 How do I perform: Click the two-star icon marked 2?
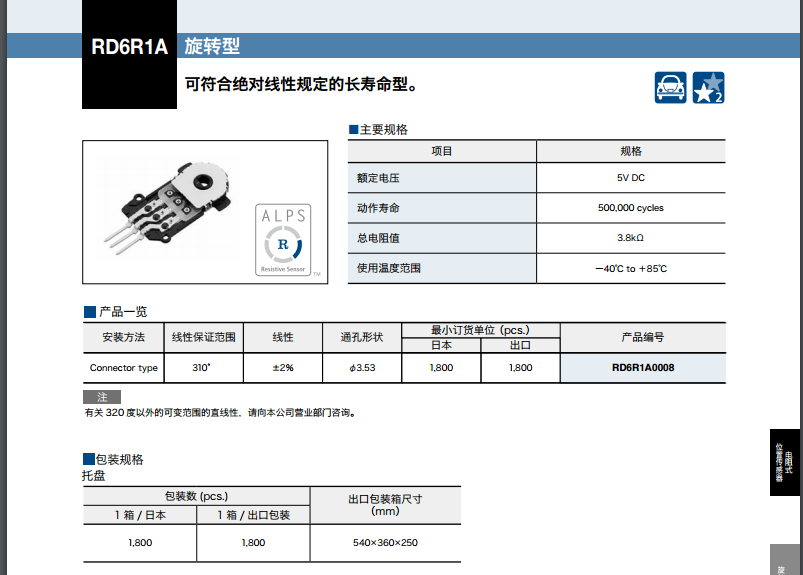pos(708,88)
